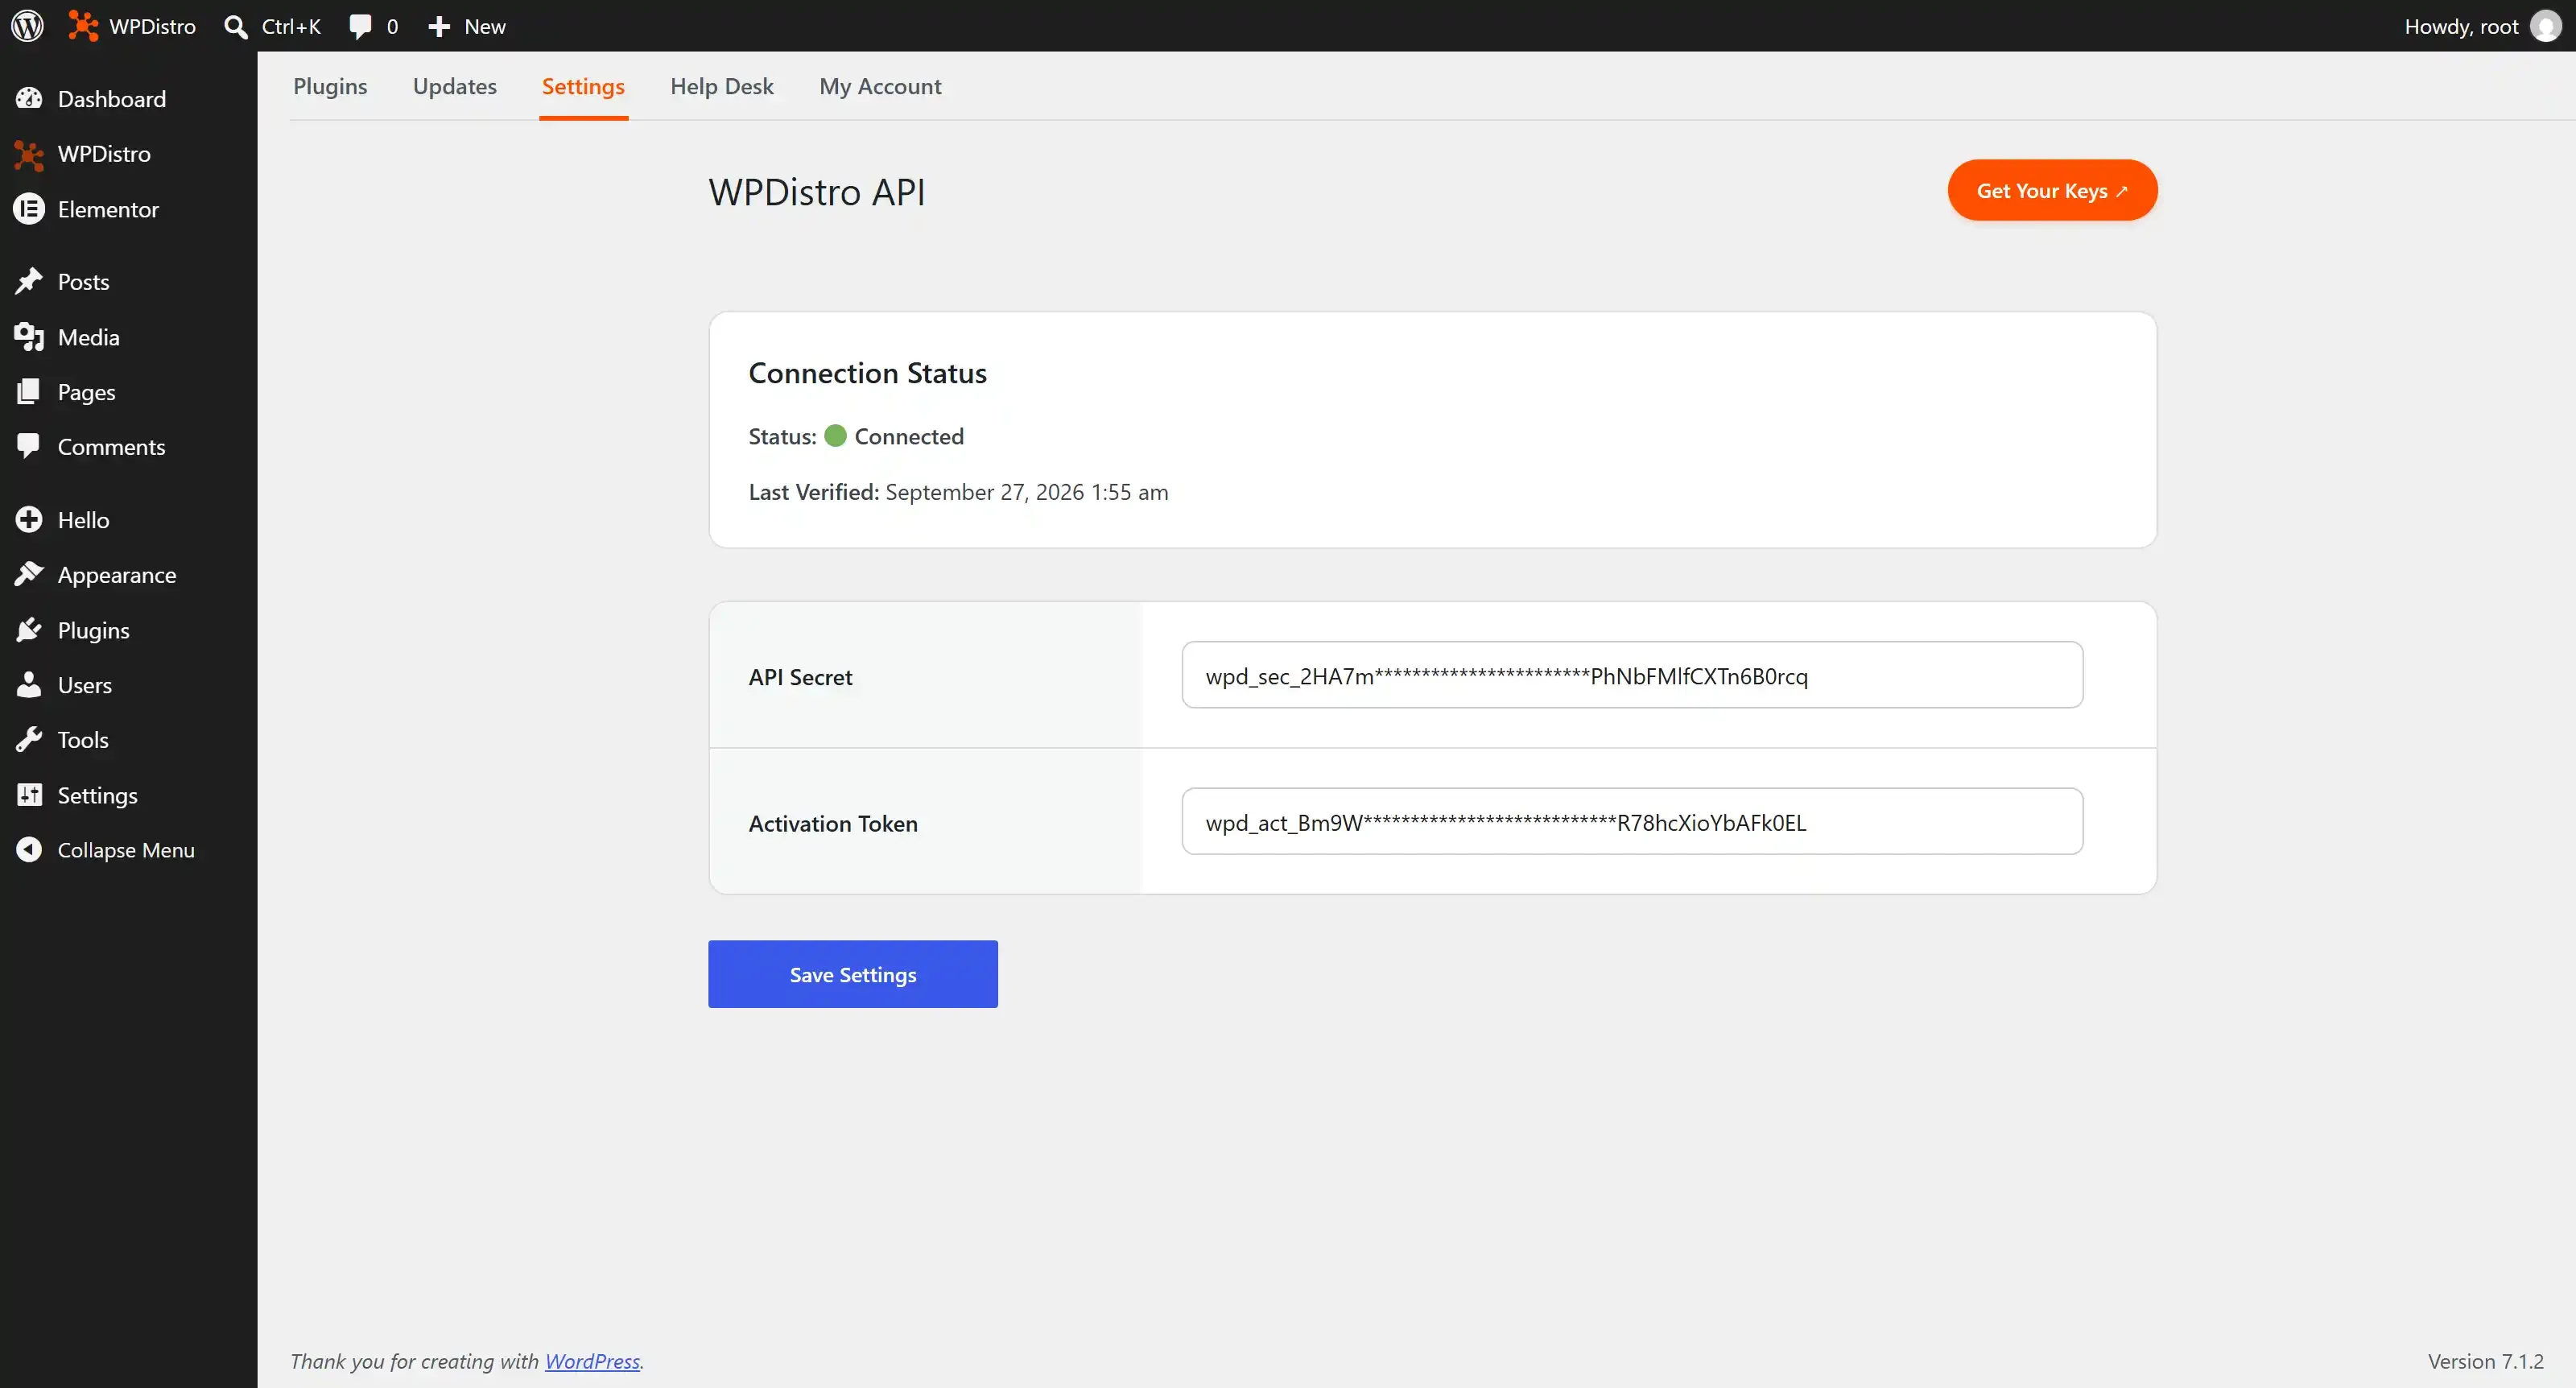Click the Ctrl+K shortcut label
The image size is (2576, 1388).
click(x=291, y=27)
